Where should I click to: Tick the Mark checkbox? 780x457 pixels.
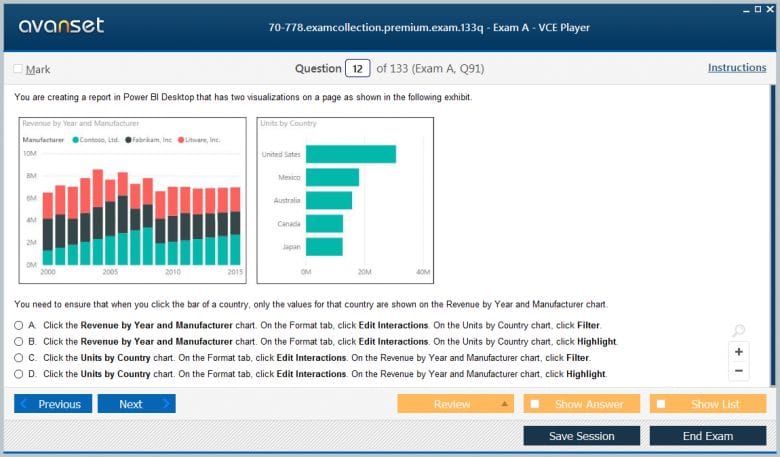coord(18,69)
